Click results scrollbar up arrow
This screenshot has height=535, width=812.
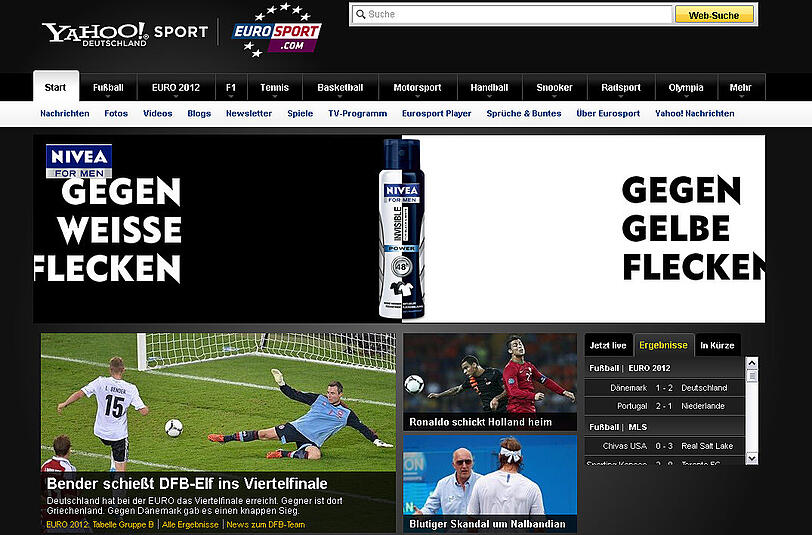click(752, 363)
